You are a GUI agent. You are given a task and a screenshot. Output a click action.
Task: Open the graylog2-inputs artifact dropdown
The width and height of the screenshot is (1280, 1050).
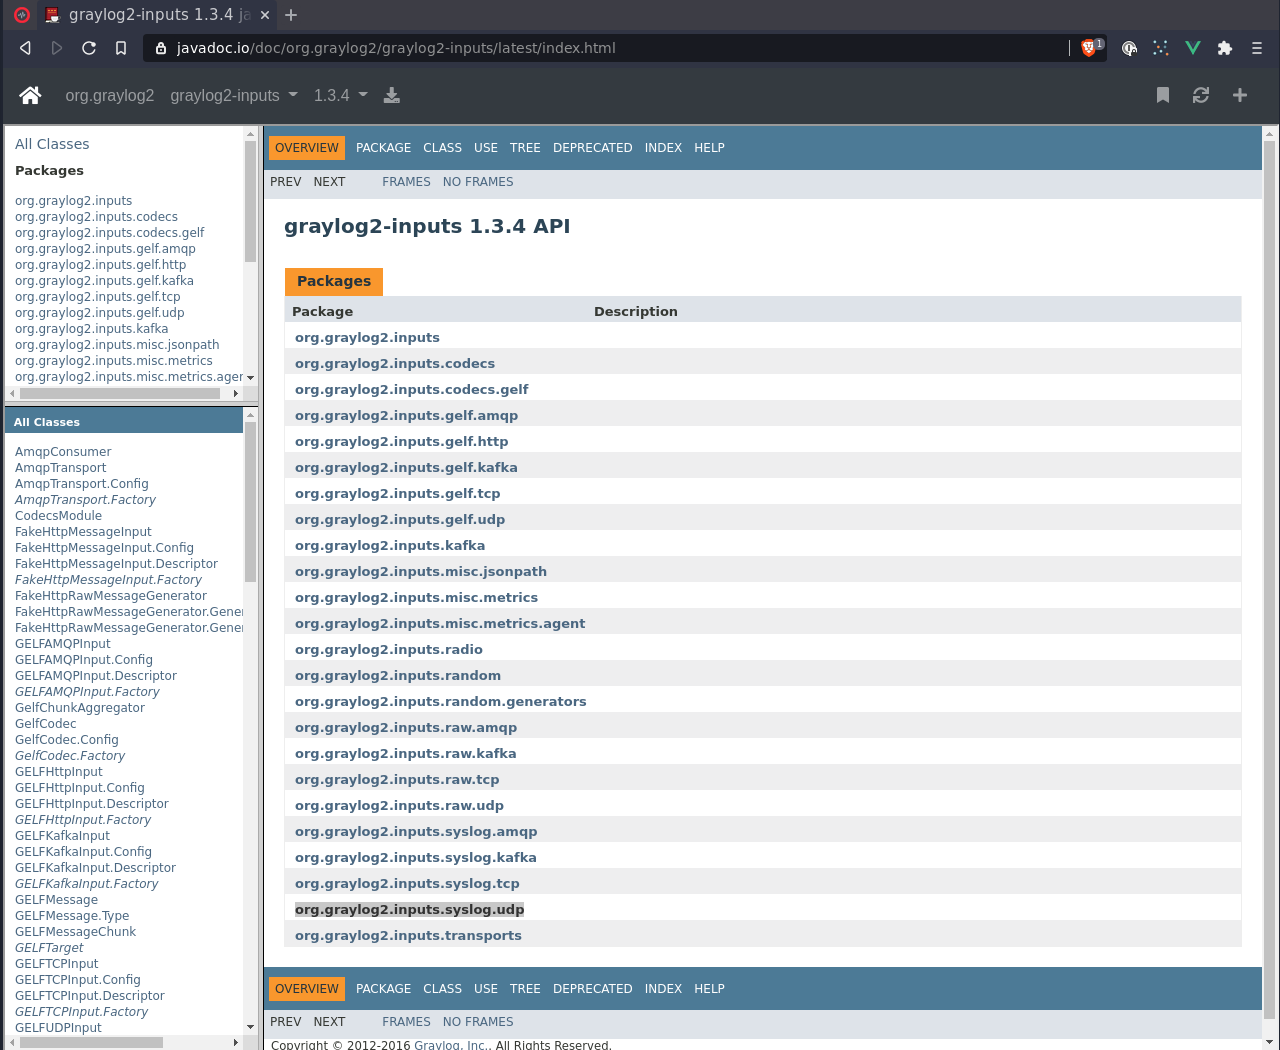(x=234, y=95)
